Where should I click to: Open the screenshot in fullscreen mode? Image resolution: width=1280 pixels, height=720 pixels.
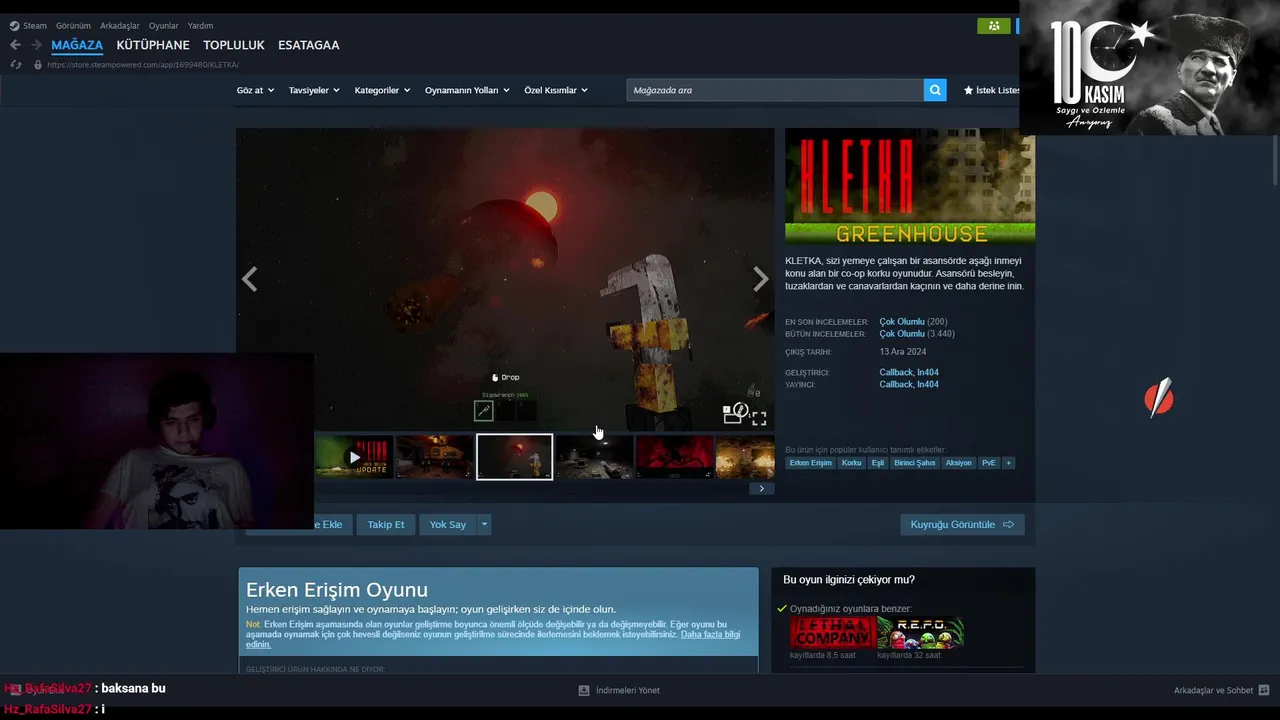759,418
